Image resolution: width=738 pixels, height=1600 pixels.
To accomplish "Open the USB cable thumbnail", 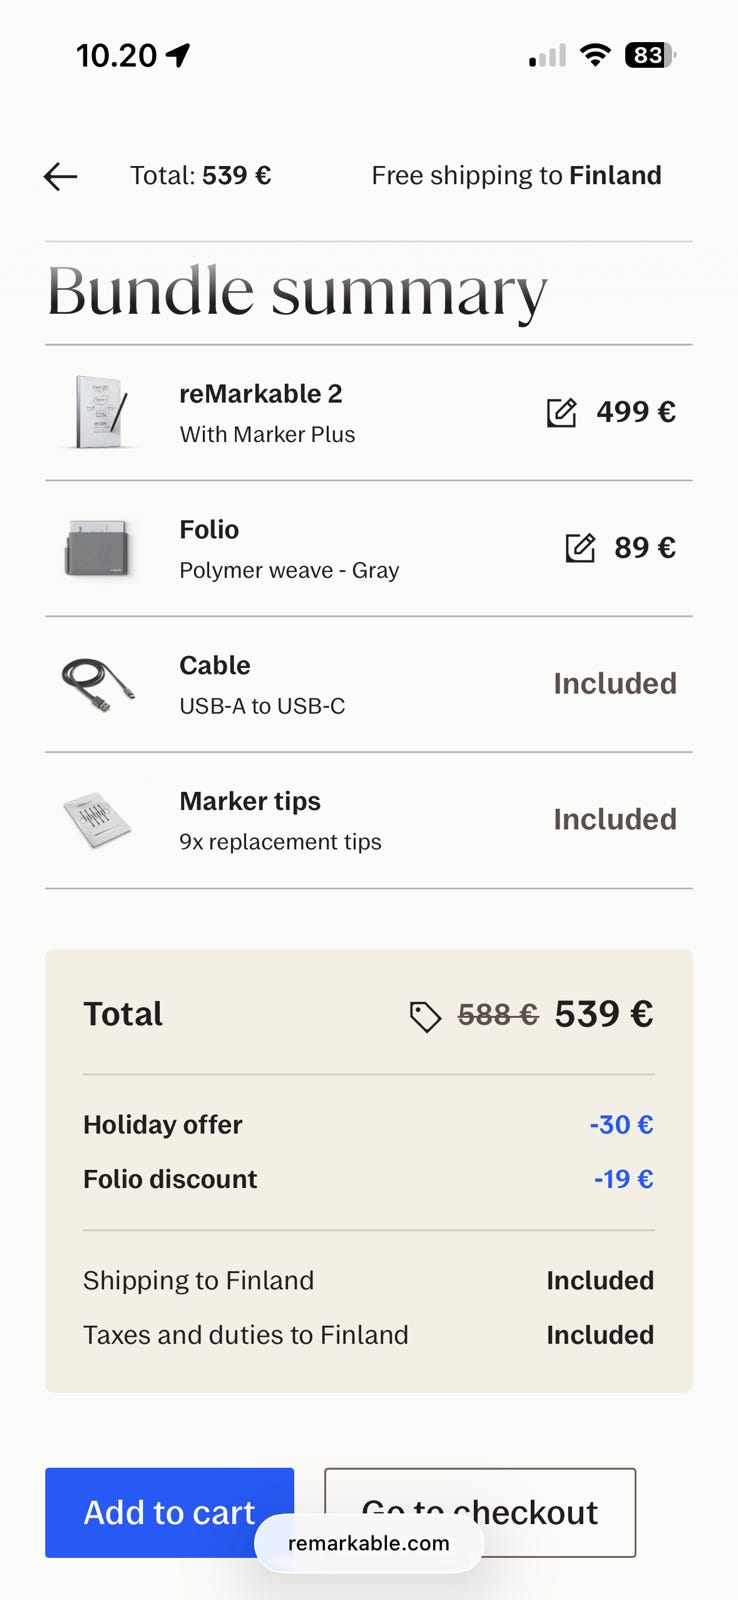I will 97,684.
